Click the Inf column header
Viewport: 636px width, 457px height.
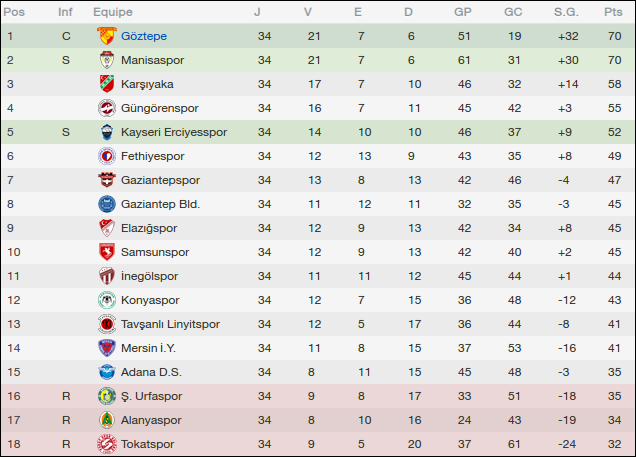[x=65, y=12]
